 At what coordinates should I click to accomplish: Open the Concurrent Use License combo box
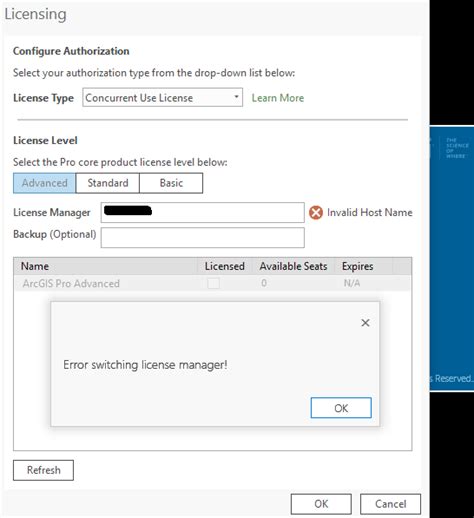162,97
